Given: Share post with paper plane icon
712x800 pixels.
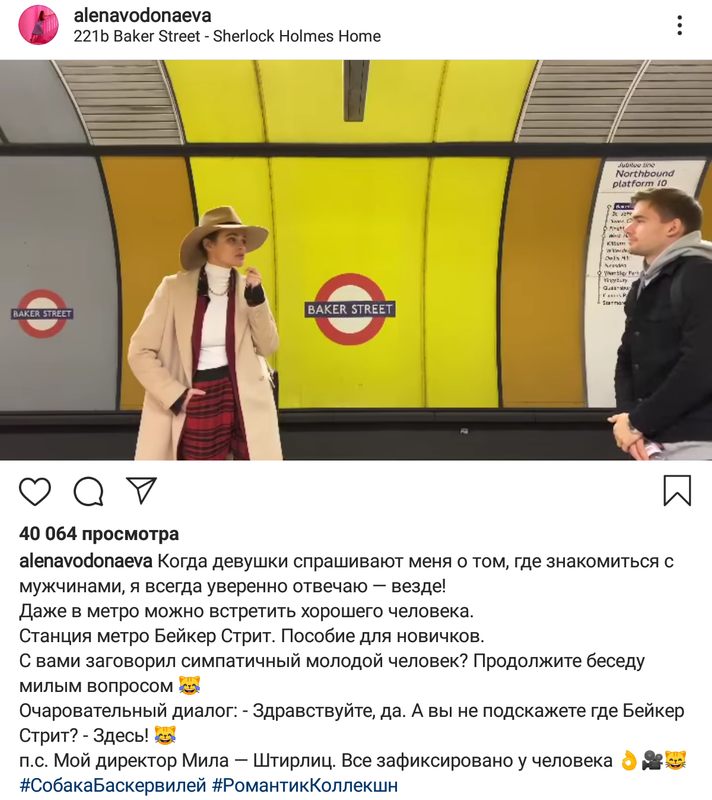Looking at the screenshot, I should 141,490.
